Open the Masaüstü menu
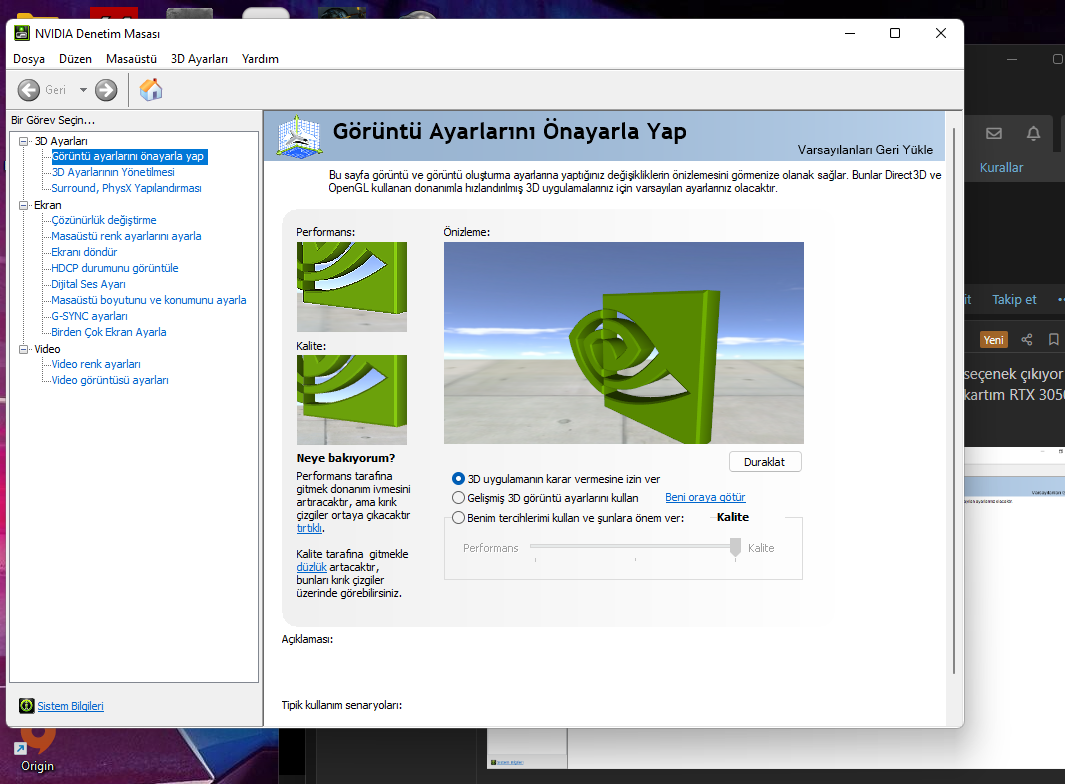Viewport: 1065px width, 784px height. pyautogui.click(x=131, y=59)
